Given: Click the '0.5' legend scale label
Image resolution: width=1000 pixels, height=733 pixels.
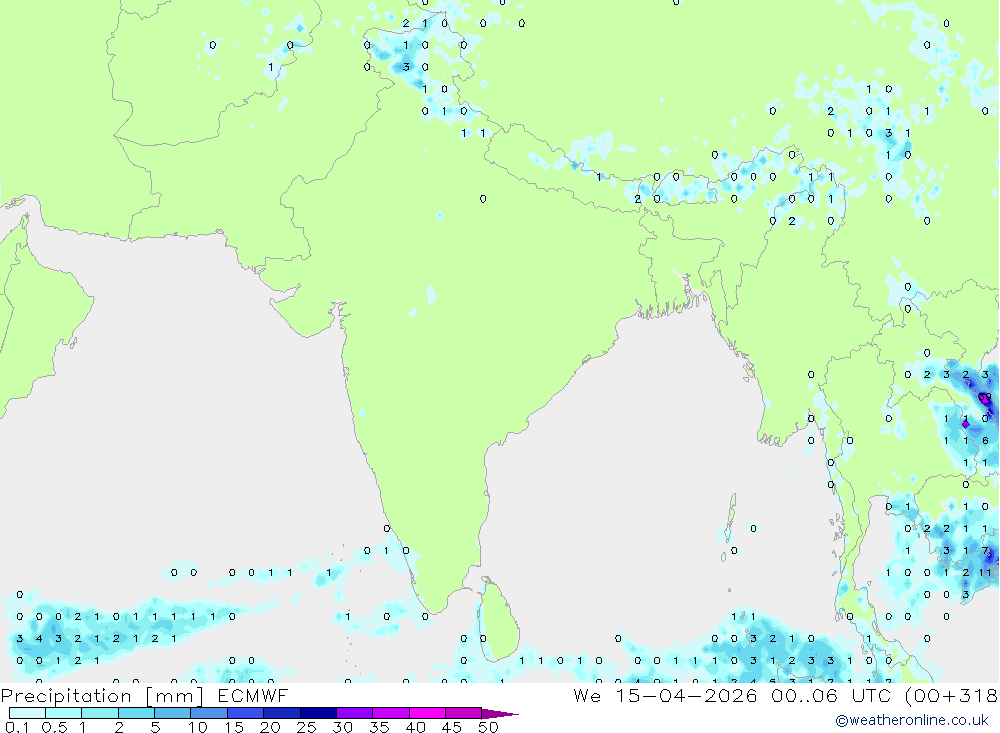Looking at the screenshot, I should (54, 727).
